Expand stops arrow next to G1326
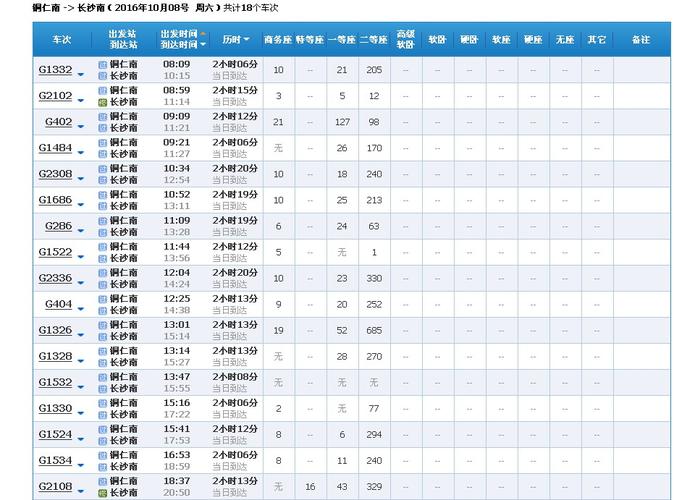 (80, 335)
